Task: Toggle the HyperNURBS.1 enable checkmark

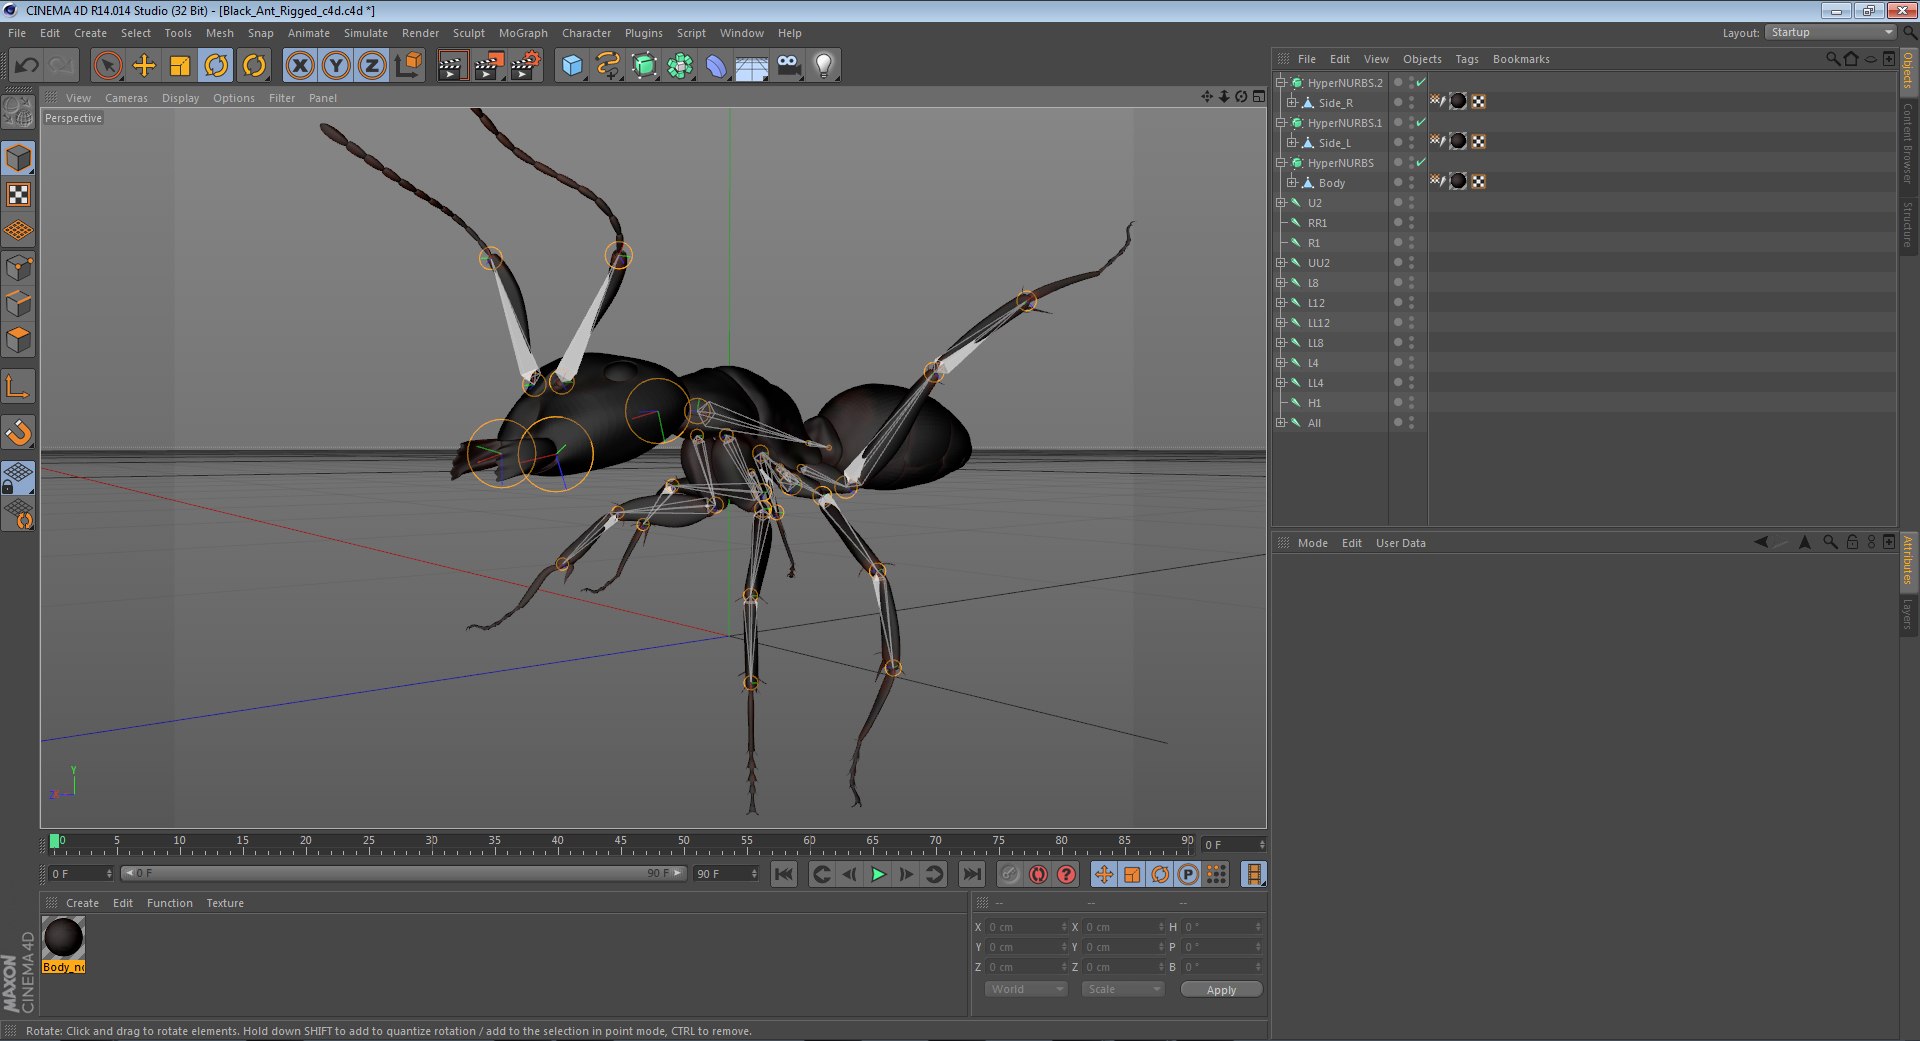Action: pyautogui.click(x=1421, y=122)
